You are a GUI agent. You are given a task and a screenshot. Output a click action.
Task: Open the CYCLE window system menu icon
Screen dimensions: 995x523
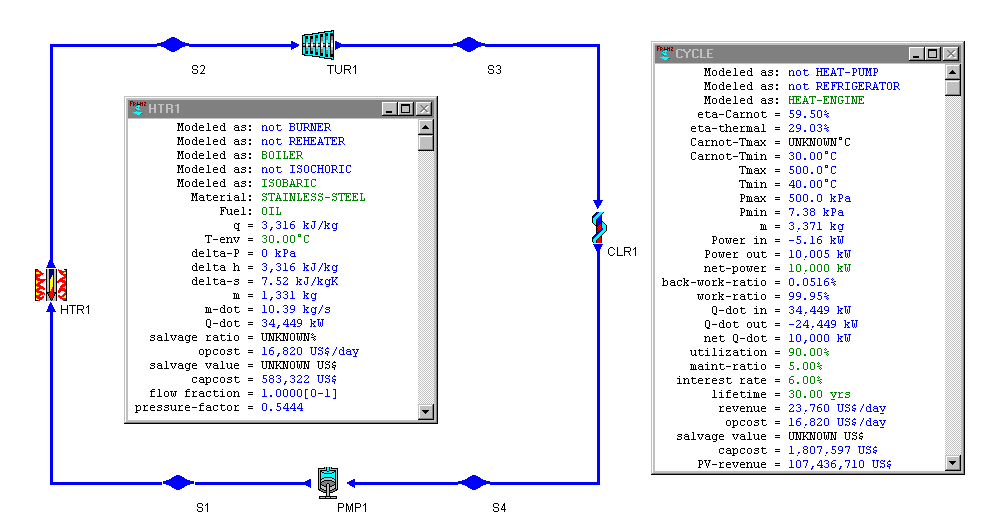tap(663, 53)
